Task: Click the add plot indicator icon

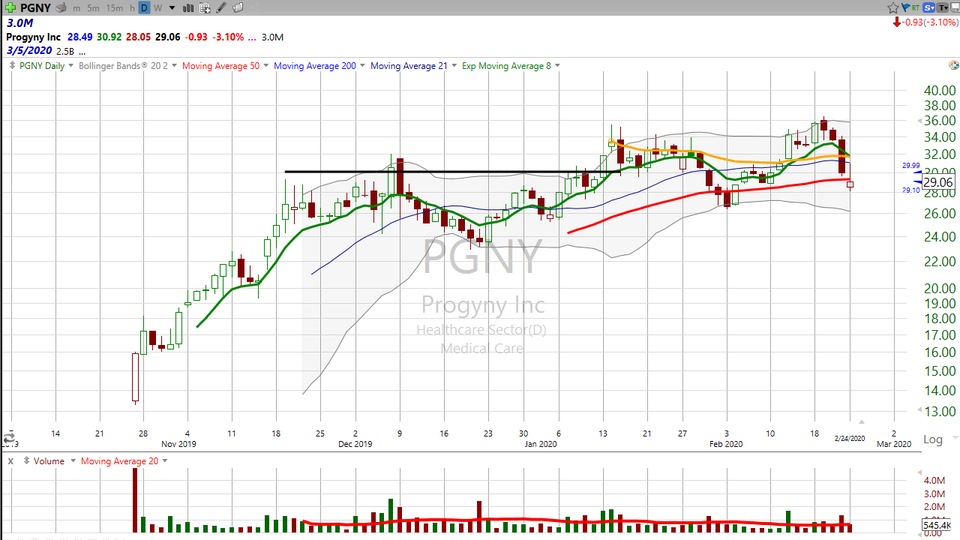Action: click(x=204, y=8)
